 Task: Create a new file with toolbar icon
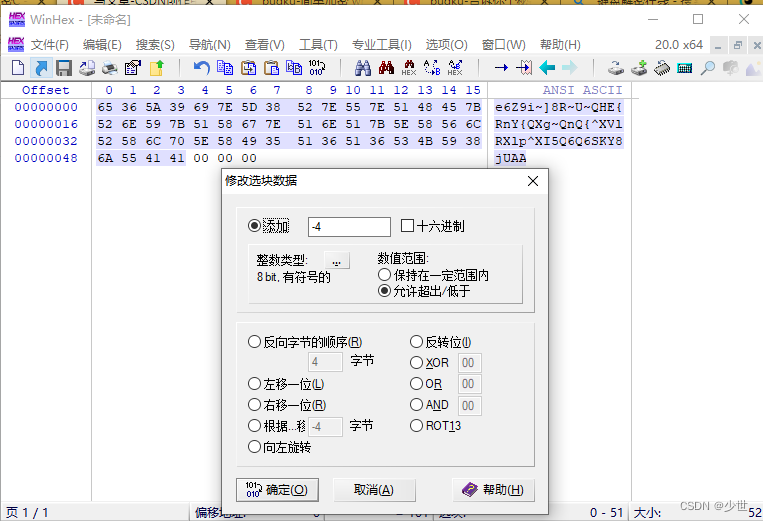(x=18, y=68)
